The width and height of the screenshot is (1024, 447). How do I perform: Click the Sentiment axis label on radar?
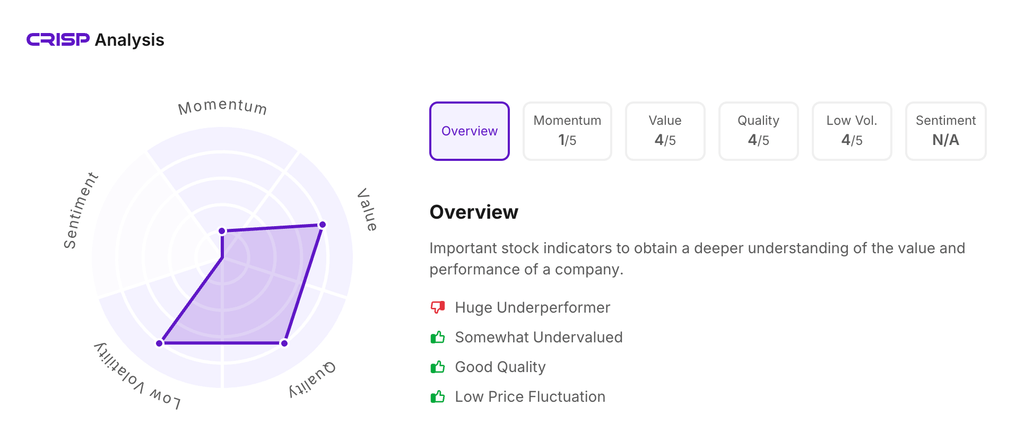click(81, 210)
